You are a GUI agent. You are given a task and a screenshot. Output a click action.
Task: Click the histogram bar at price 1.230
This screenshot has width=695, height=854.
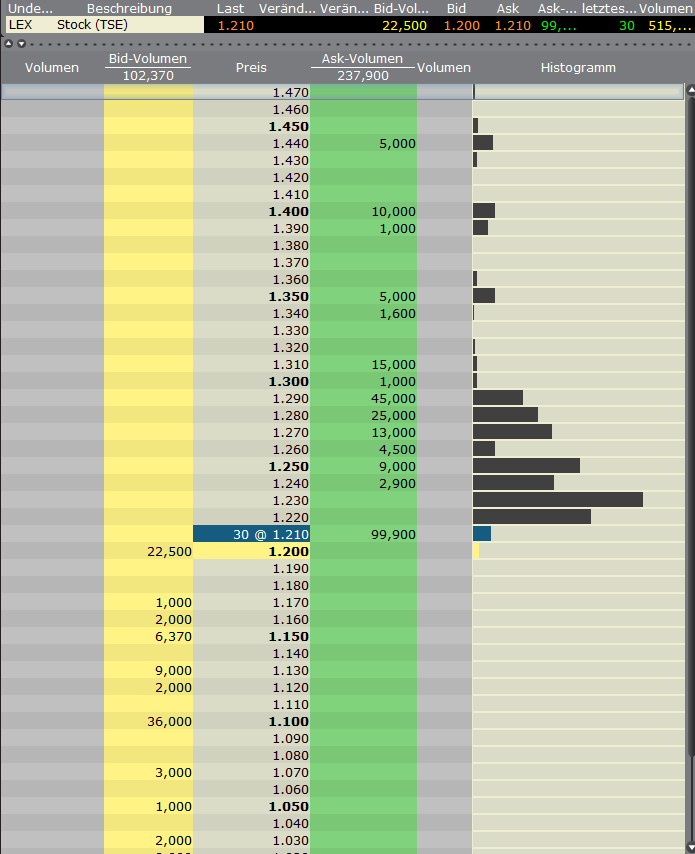click(557, 500)
